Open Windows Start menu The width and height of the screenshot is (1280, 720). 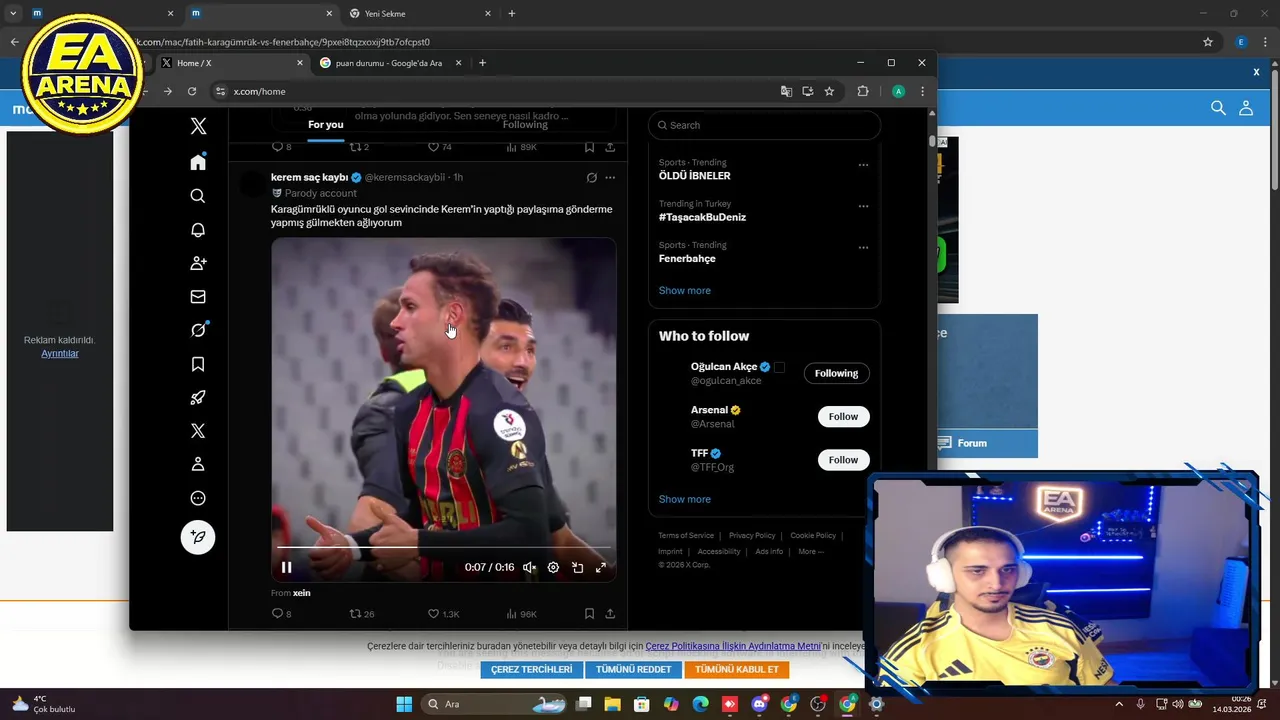404,704
